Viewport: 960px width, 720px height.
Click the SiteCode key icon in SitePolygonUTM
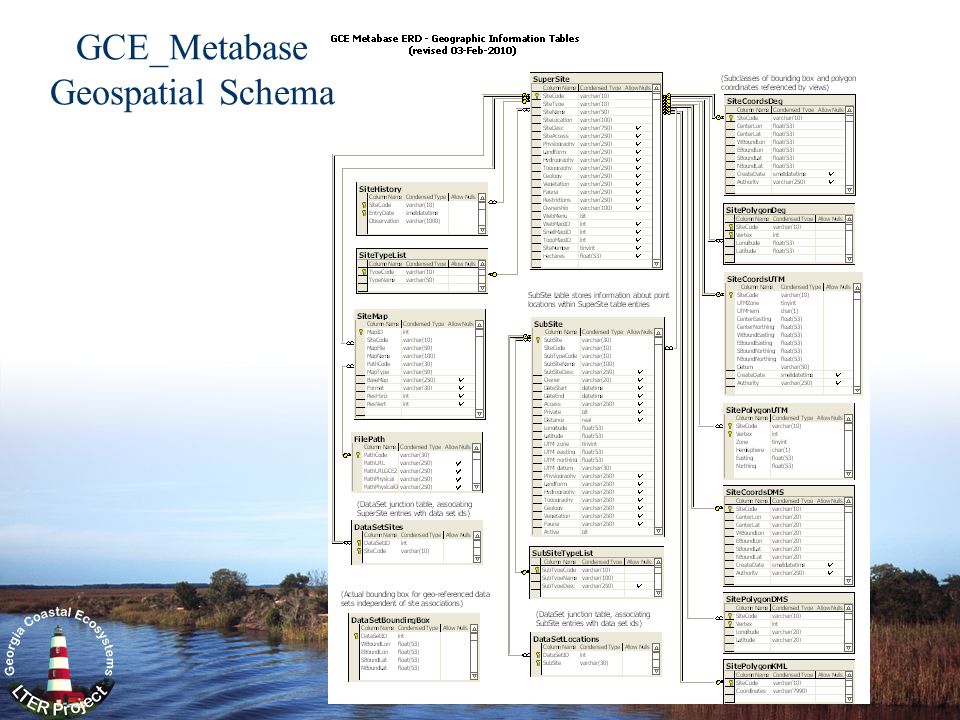click(x=730, y=426)
